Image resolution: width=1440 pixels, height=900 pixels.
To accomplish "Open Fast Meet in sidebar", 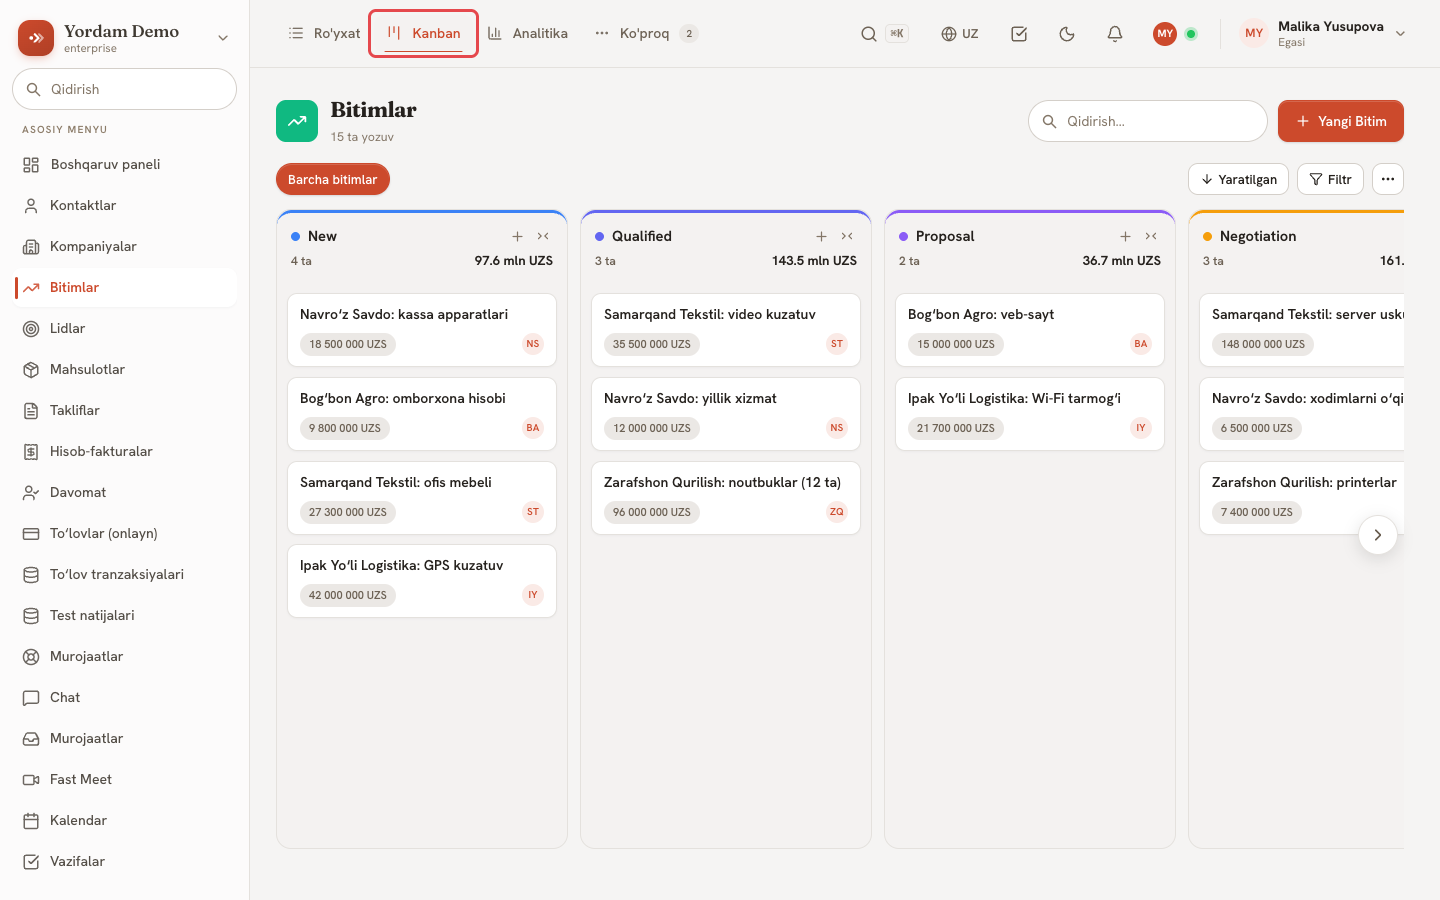I will click(x=125, y=779).
